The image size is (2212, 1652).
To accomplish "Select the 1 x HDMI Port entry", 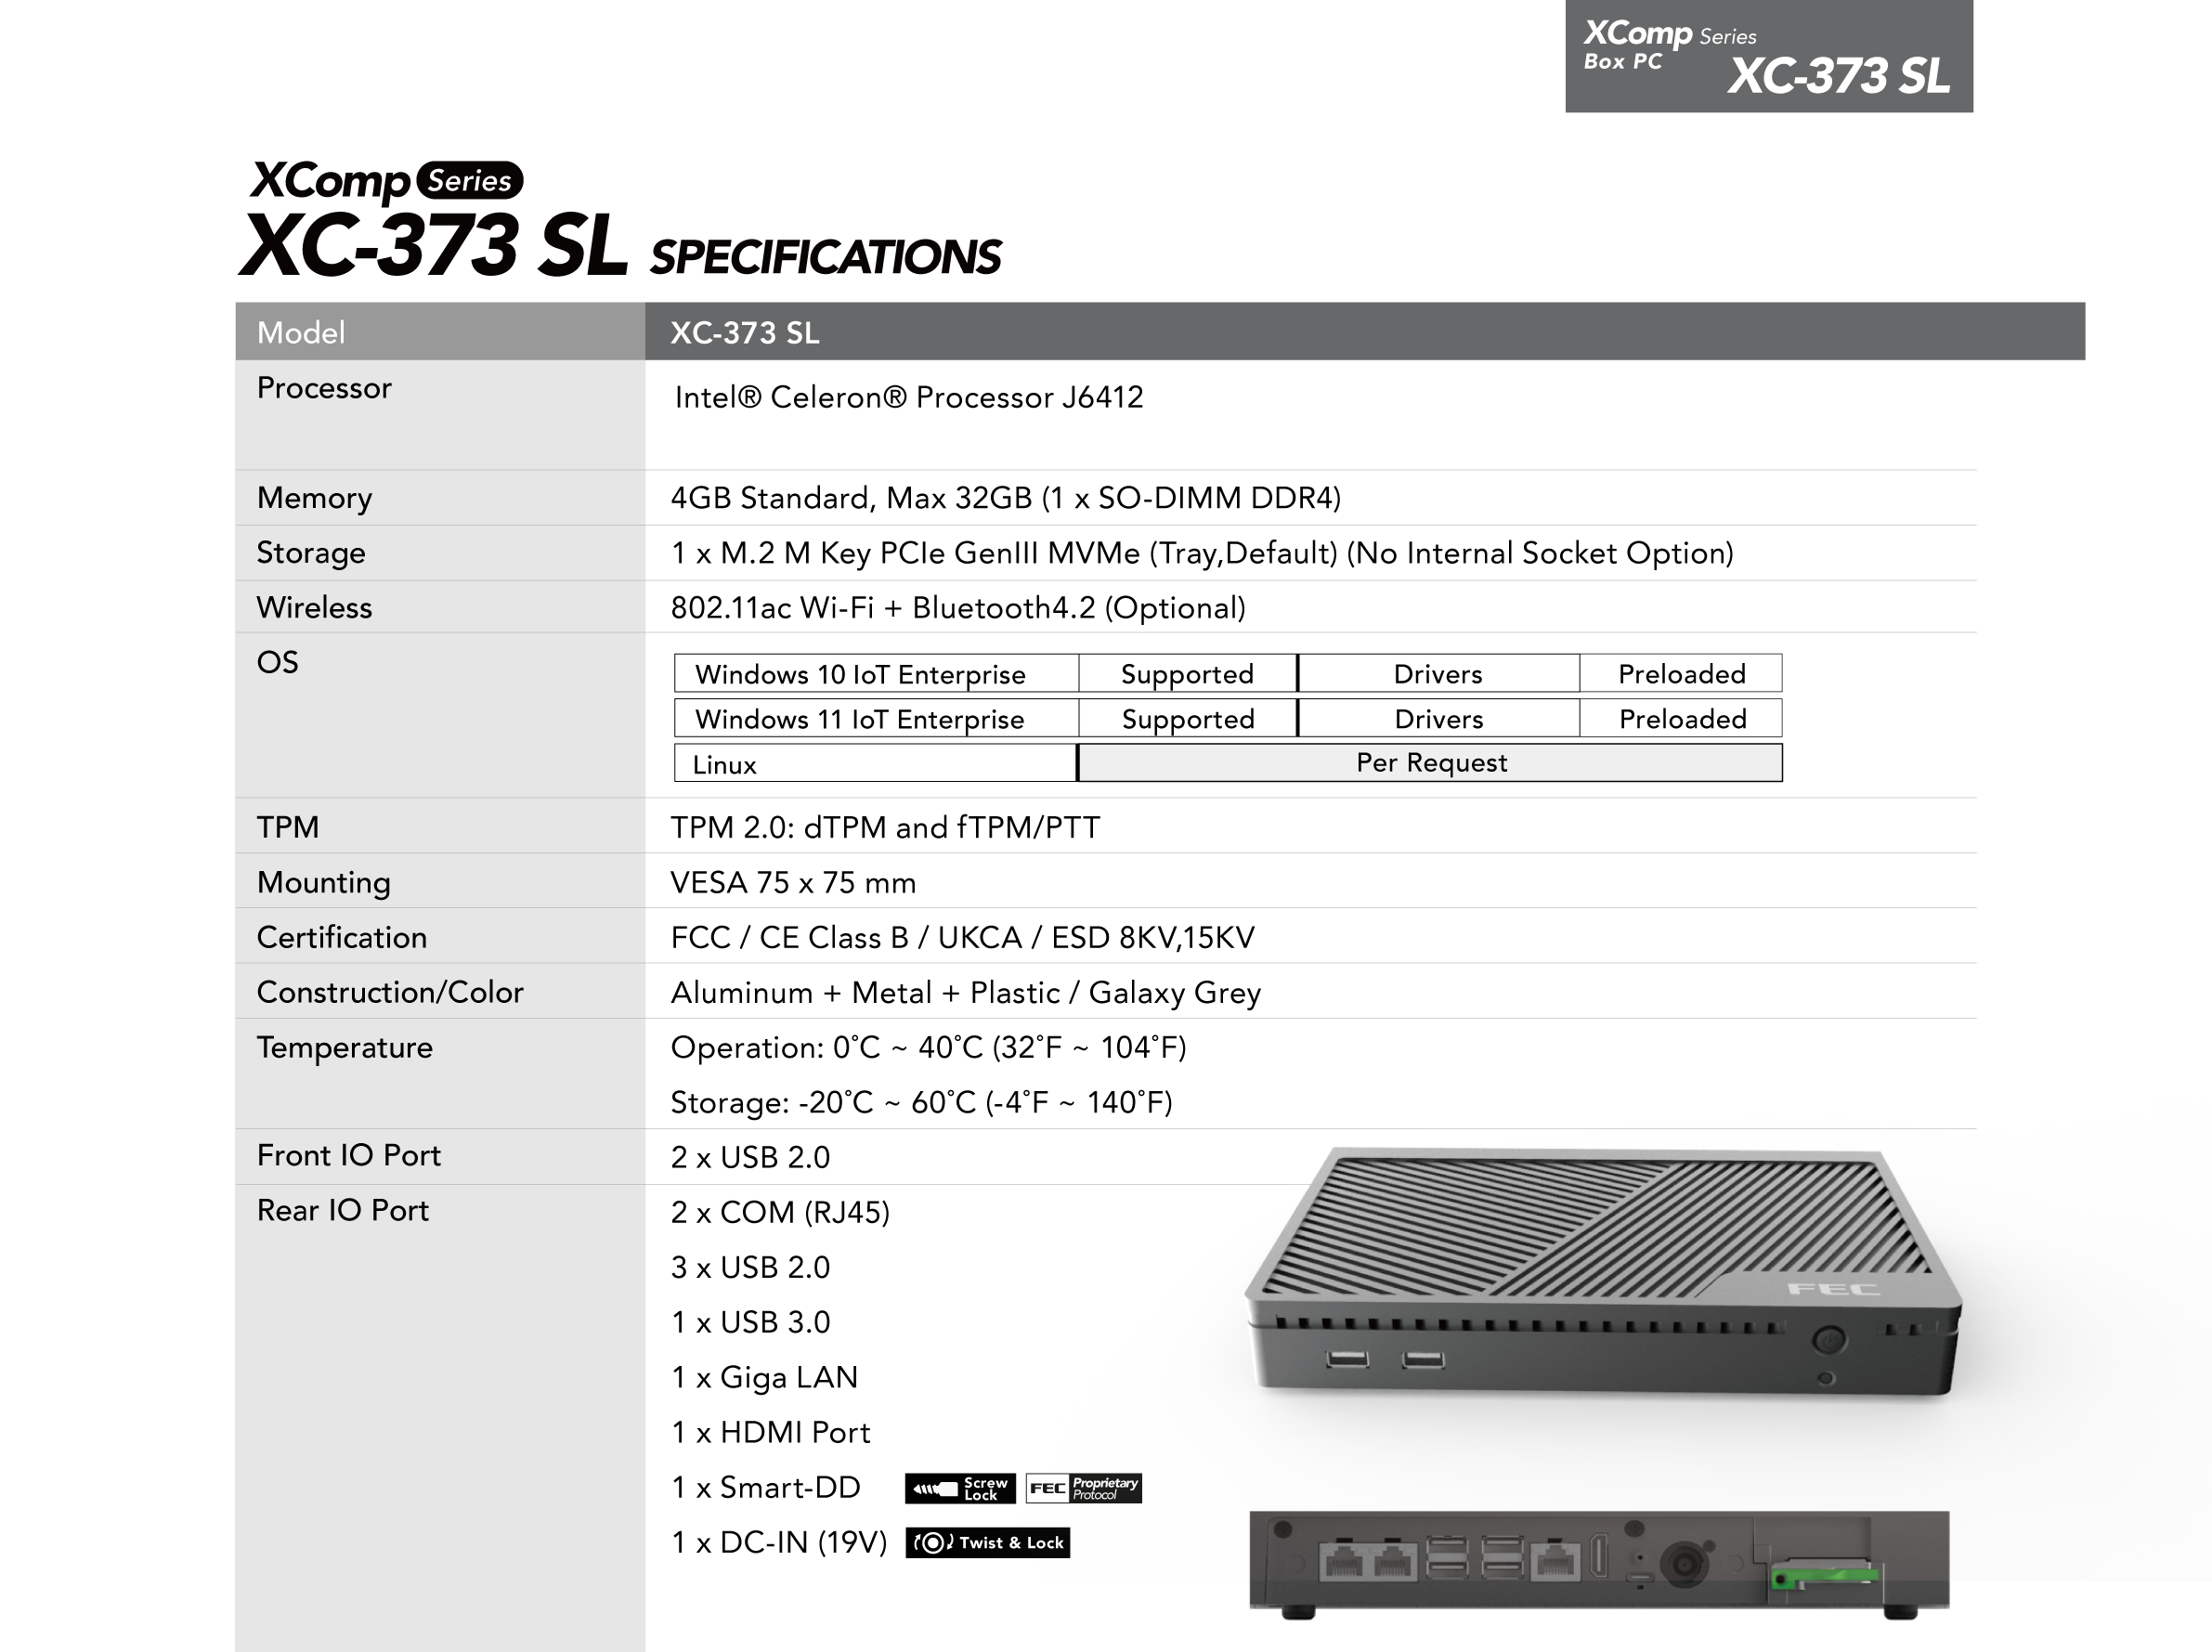I will [771, 1433].
